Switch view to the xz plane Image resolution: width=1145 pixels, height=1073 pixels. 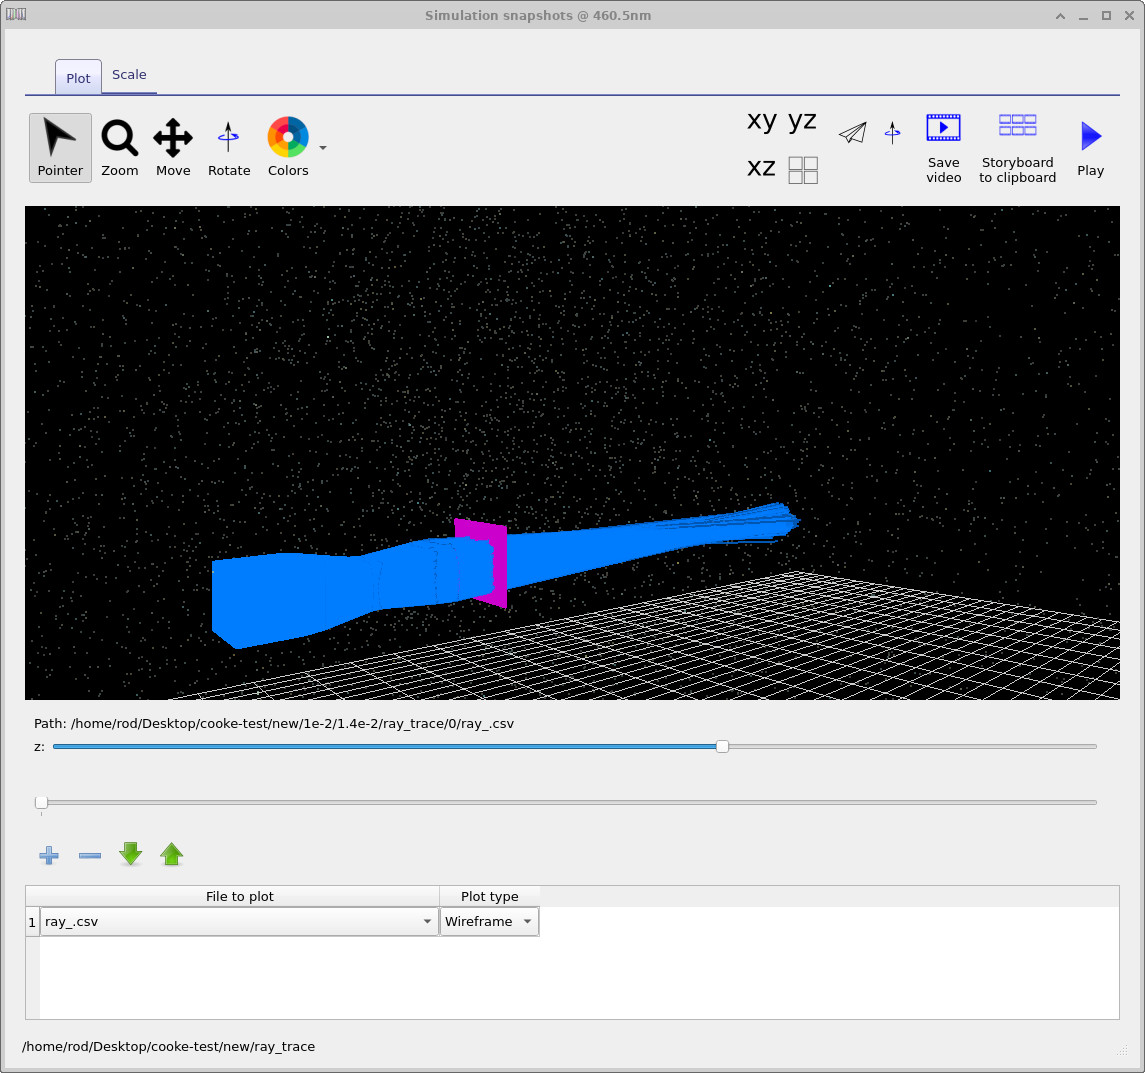[x=761, y=168]
